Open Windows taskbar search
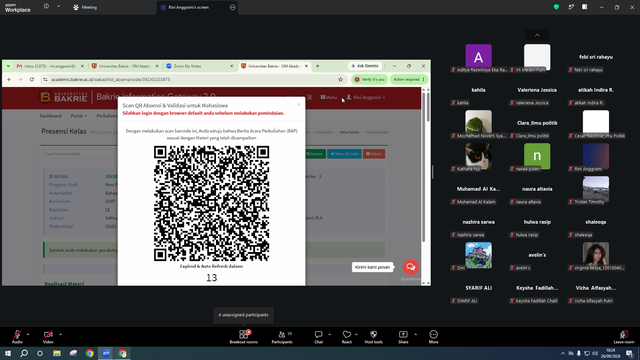 point(24,353)
